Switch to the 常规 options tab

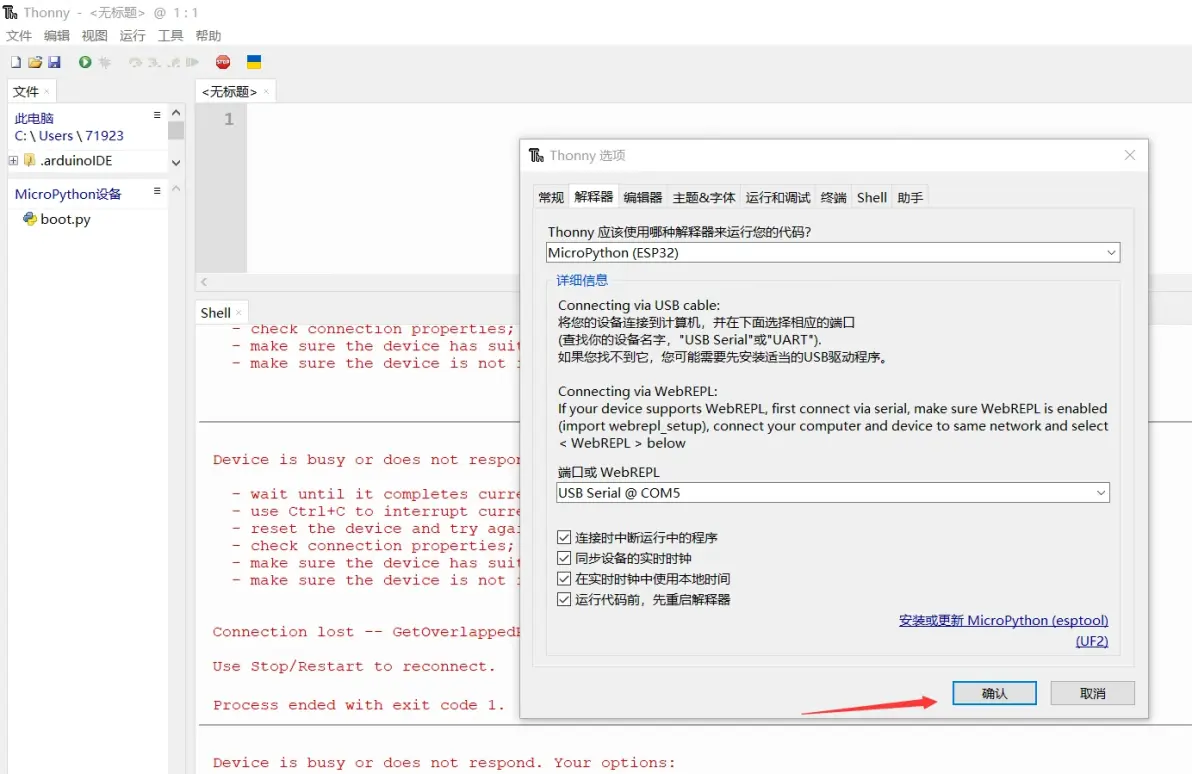[551, 198]
